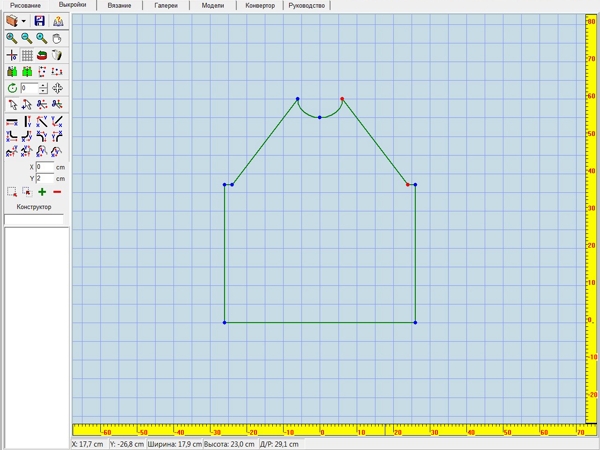Toggle the arrow pointer select tool
The image size is (600, 450).
(x=13, y=104)
